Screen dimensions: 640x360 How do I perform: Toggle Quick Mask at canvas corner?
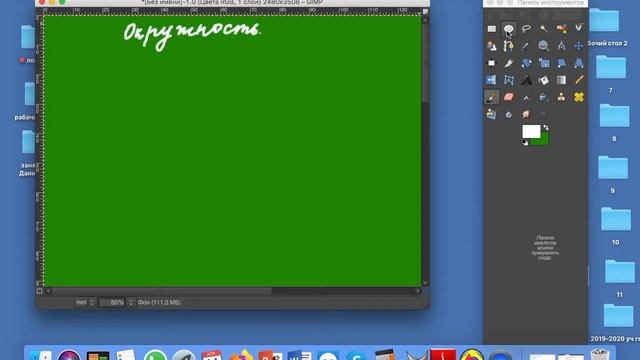[40, 291]
